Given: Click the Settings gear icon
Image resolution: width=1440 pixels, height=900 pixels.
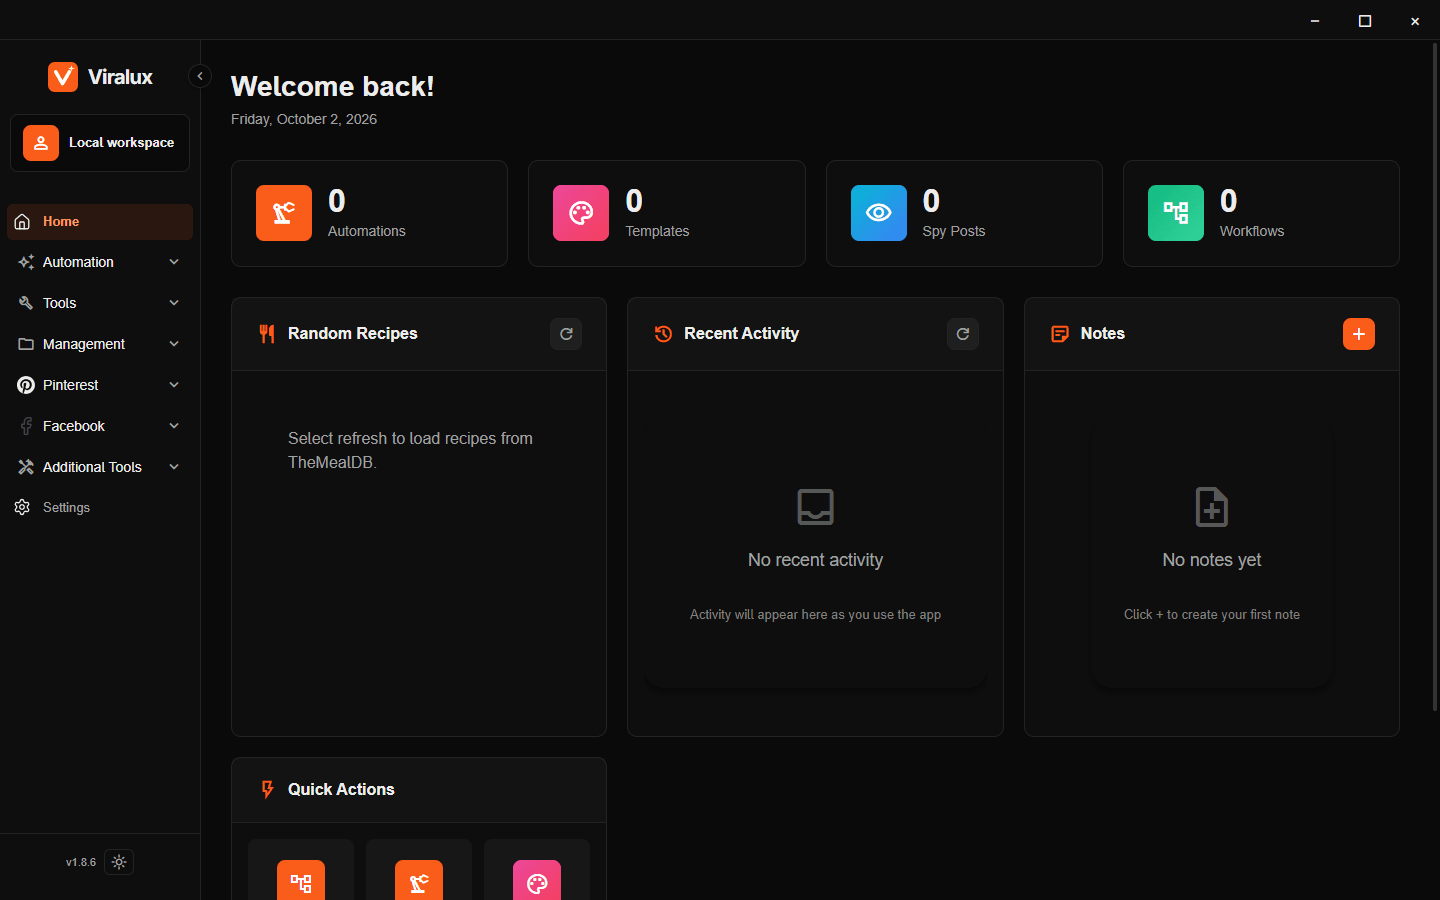Looking at the screenshot, I should click(22, 508).
